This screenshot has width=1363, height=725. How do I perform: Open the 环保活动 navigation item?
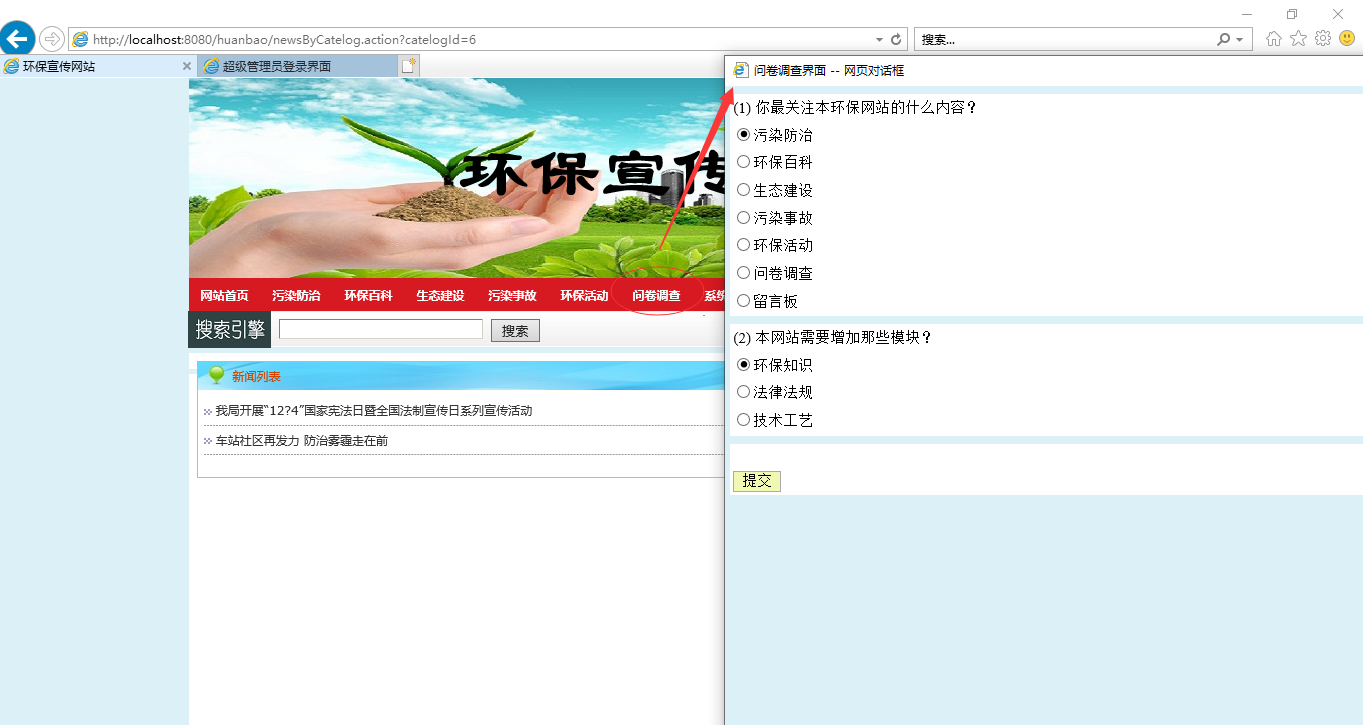pos(584,295)
